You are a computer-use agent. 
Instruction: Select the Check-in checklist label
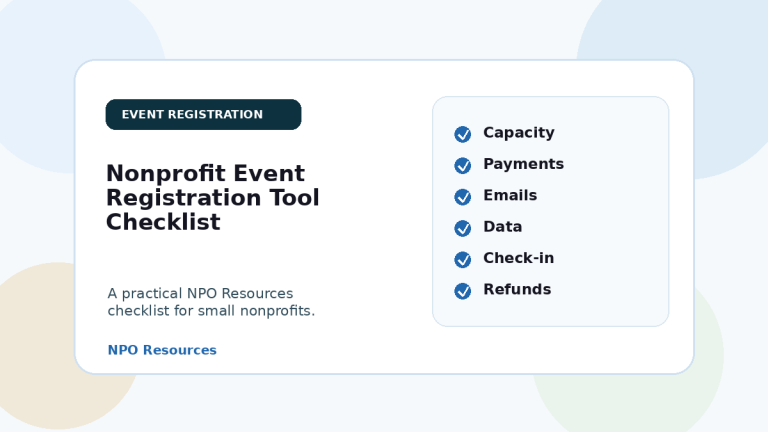coord(519,258)
